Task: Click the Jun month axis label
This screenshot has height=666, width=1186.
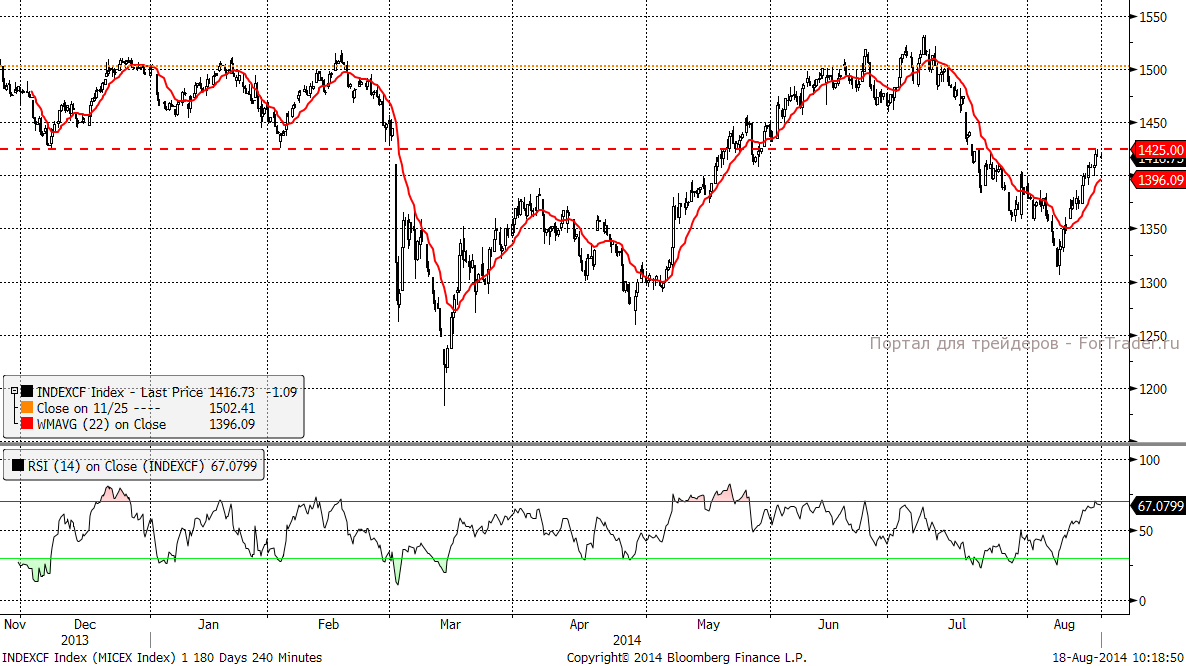Action: point(828,624)
